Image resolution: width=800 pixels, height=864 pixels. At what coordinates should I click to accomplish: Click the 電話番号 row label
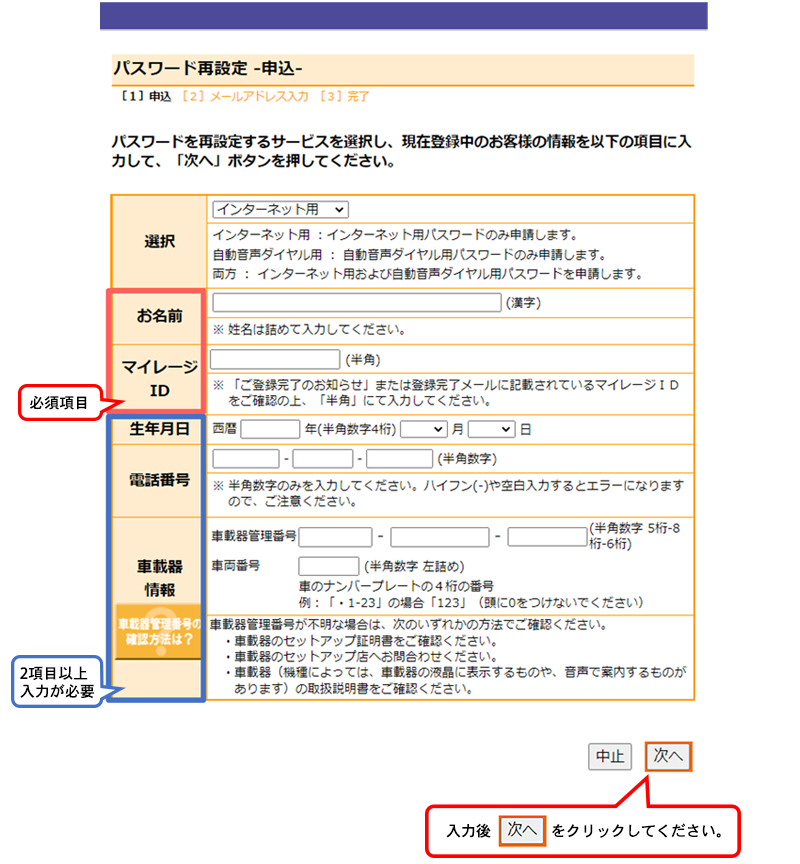160,480
